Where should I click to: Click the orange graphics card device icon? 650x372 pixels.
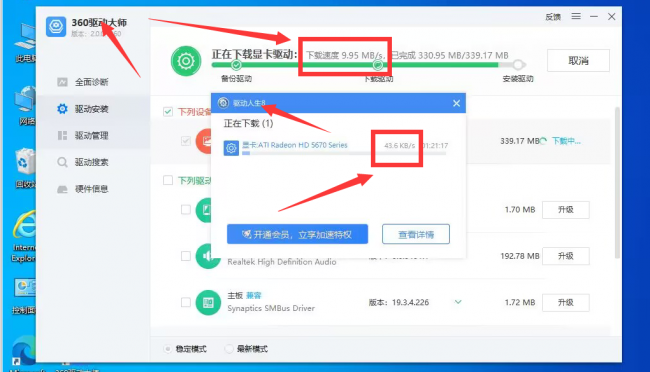tap(204, 141)
